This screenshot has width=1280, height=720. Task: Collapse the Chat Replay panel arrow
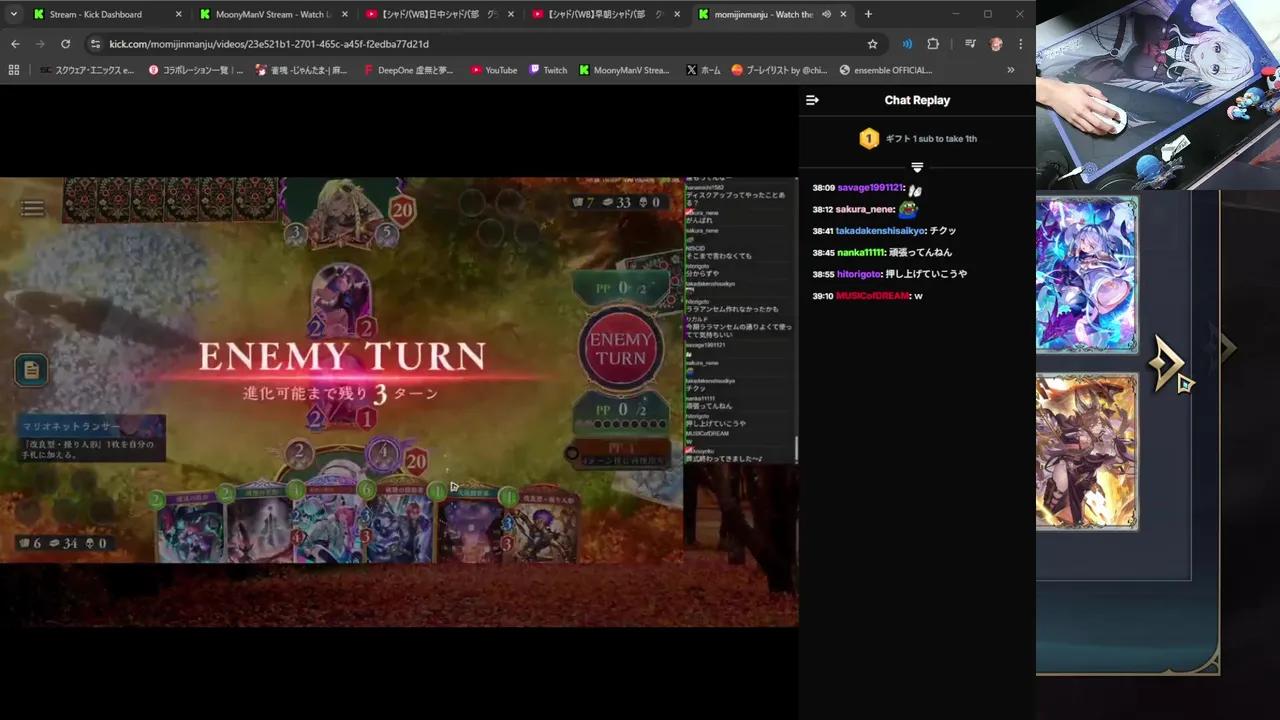(812, 100)
